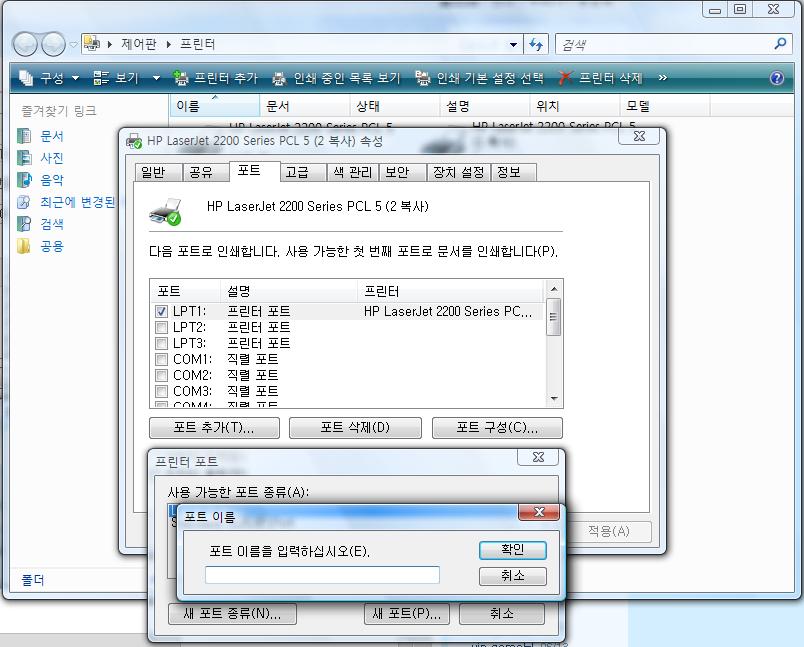Switch to the Device Settings (장치 설정) tab
This screenshot has width=804, height=647.
[x=459, y=172]
